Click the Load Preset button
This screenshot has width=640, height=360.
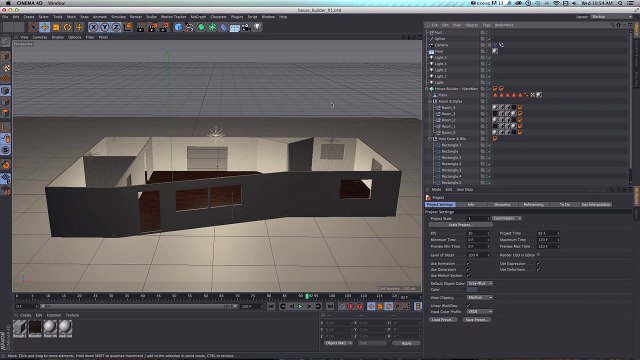443,320
